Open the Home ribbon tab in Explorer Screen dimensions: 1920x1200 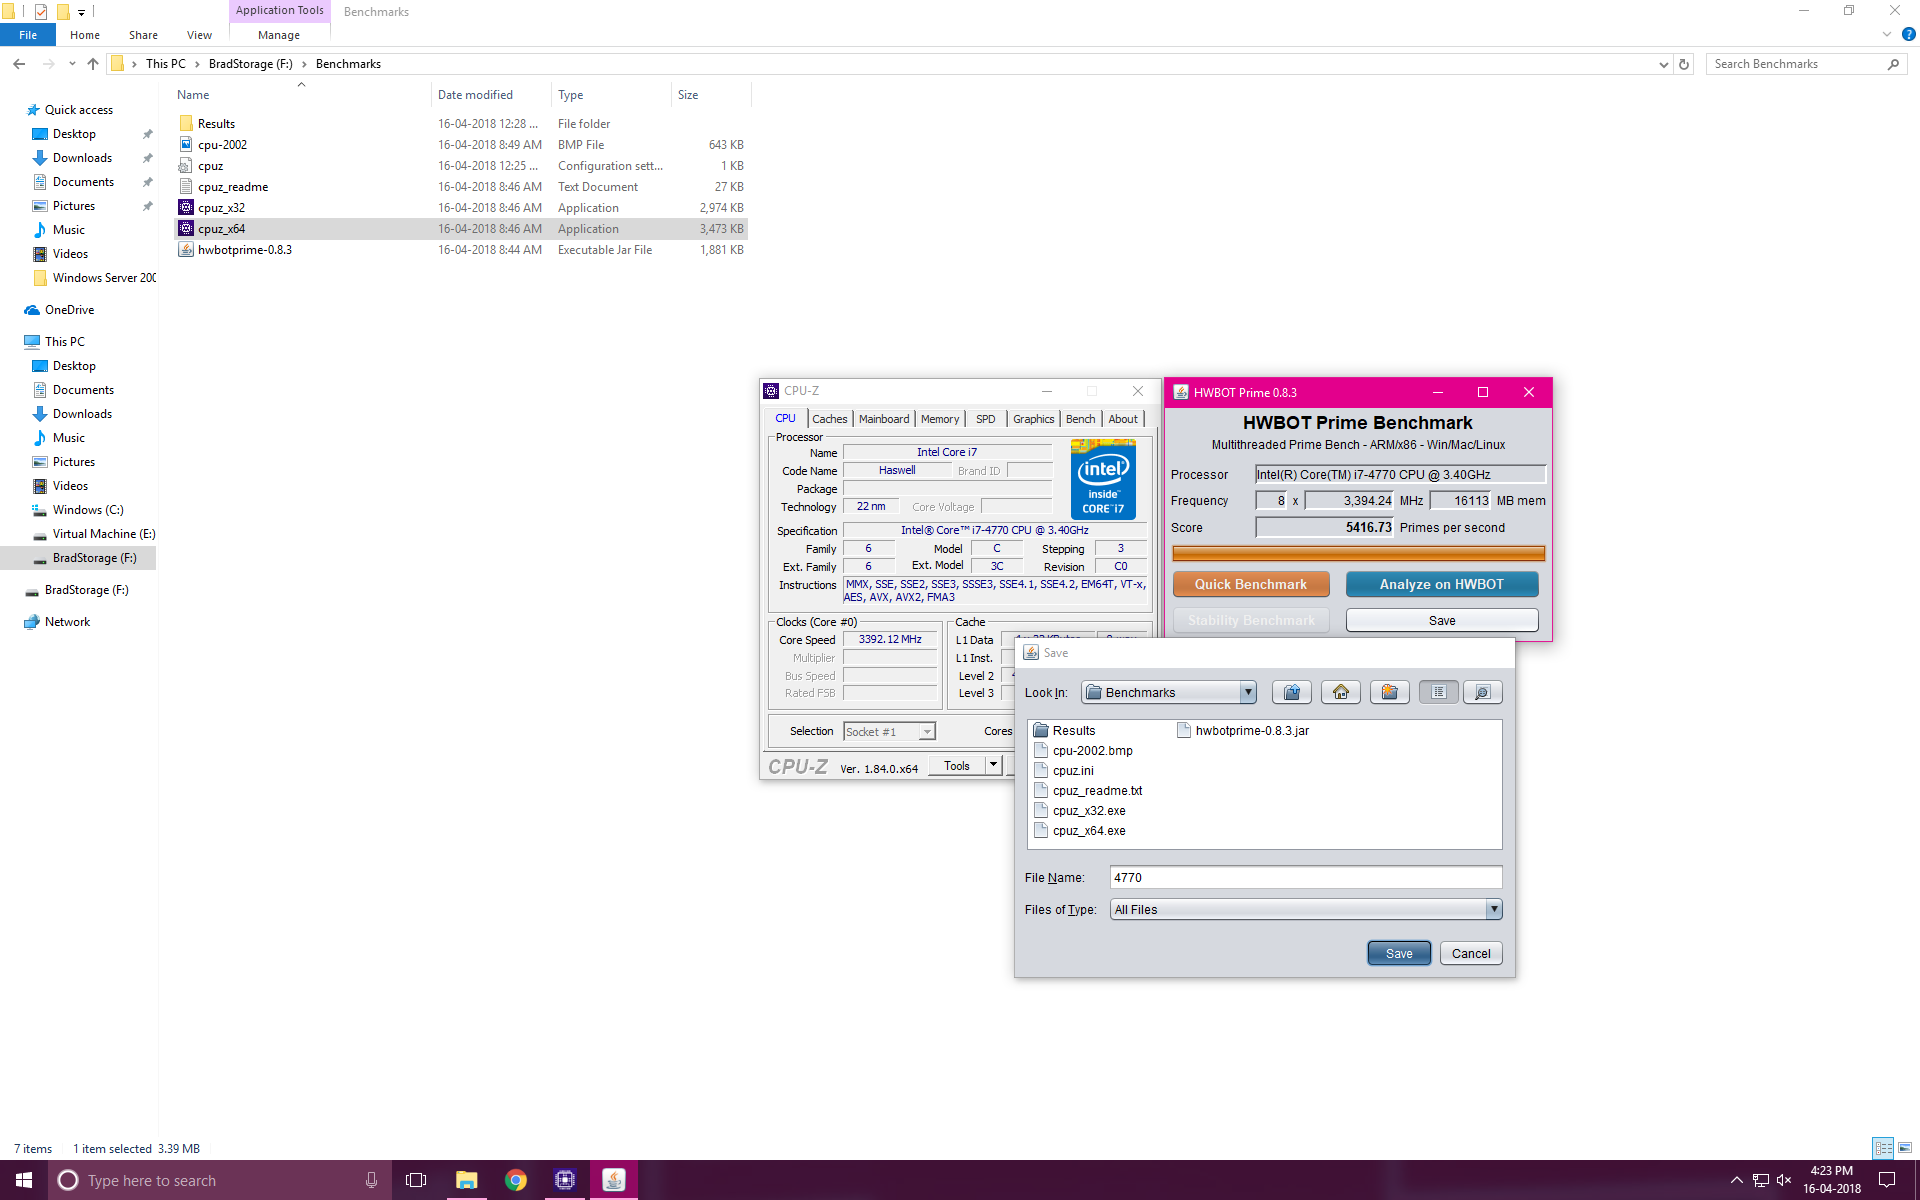point(85,35)
